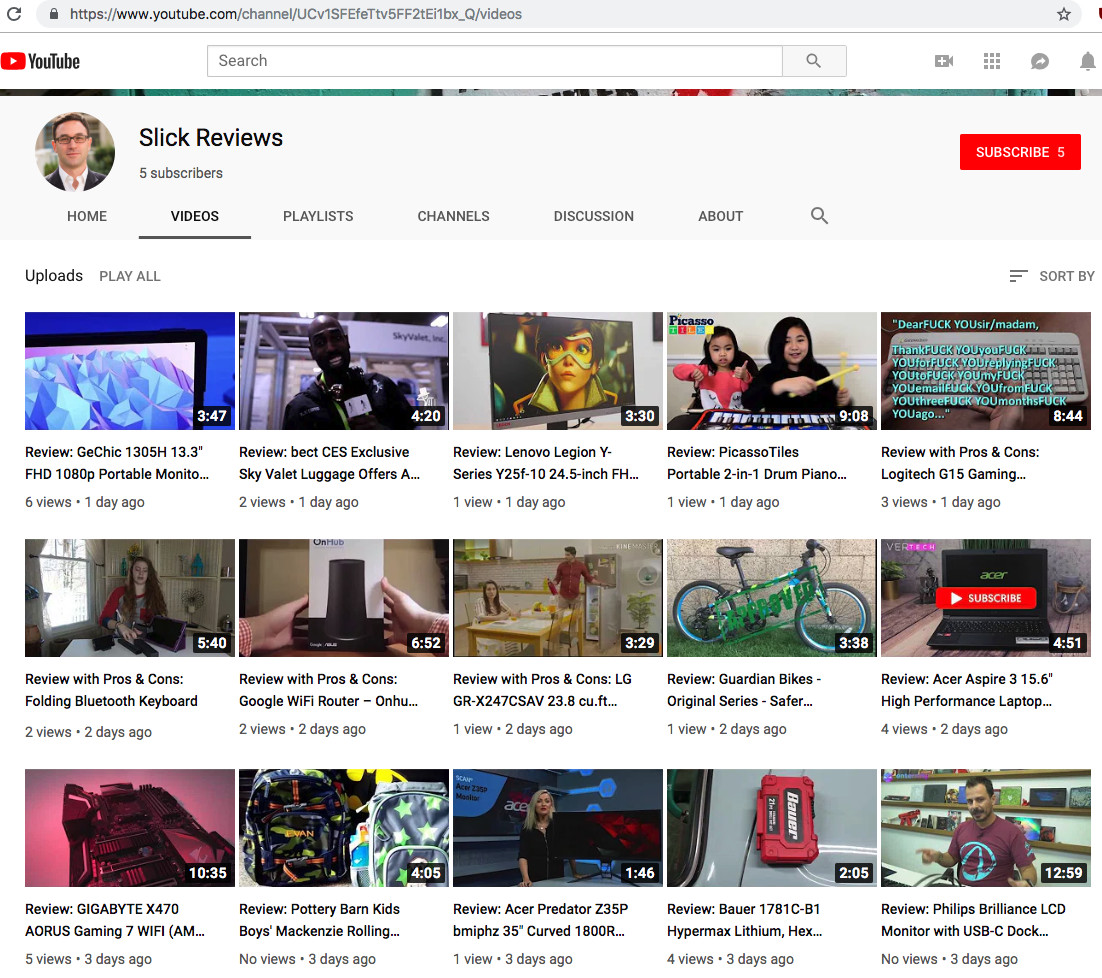Open Folding Bluetooth Keyboard thumbnail
The width and height of the screenshot is (1102, 978).
point(130,598)
